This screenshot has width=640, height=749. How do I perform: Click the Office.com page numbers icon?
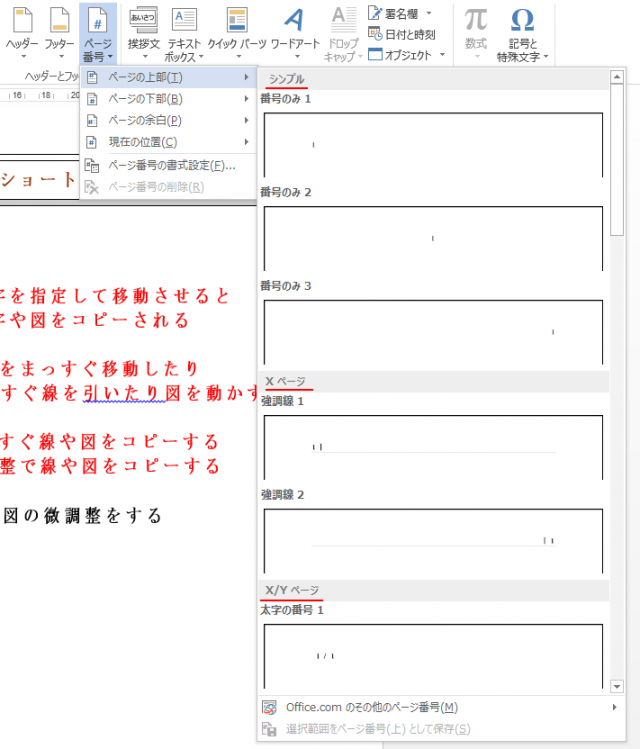pos(269,707)
